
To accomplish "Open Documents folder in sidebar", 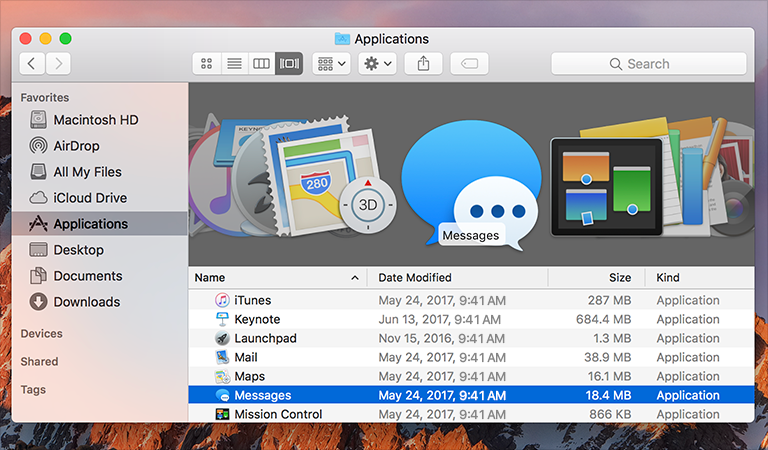I will [99, 276].
